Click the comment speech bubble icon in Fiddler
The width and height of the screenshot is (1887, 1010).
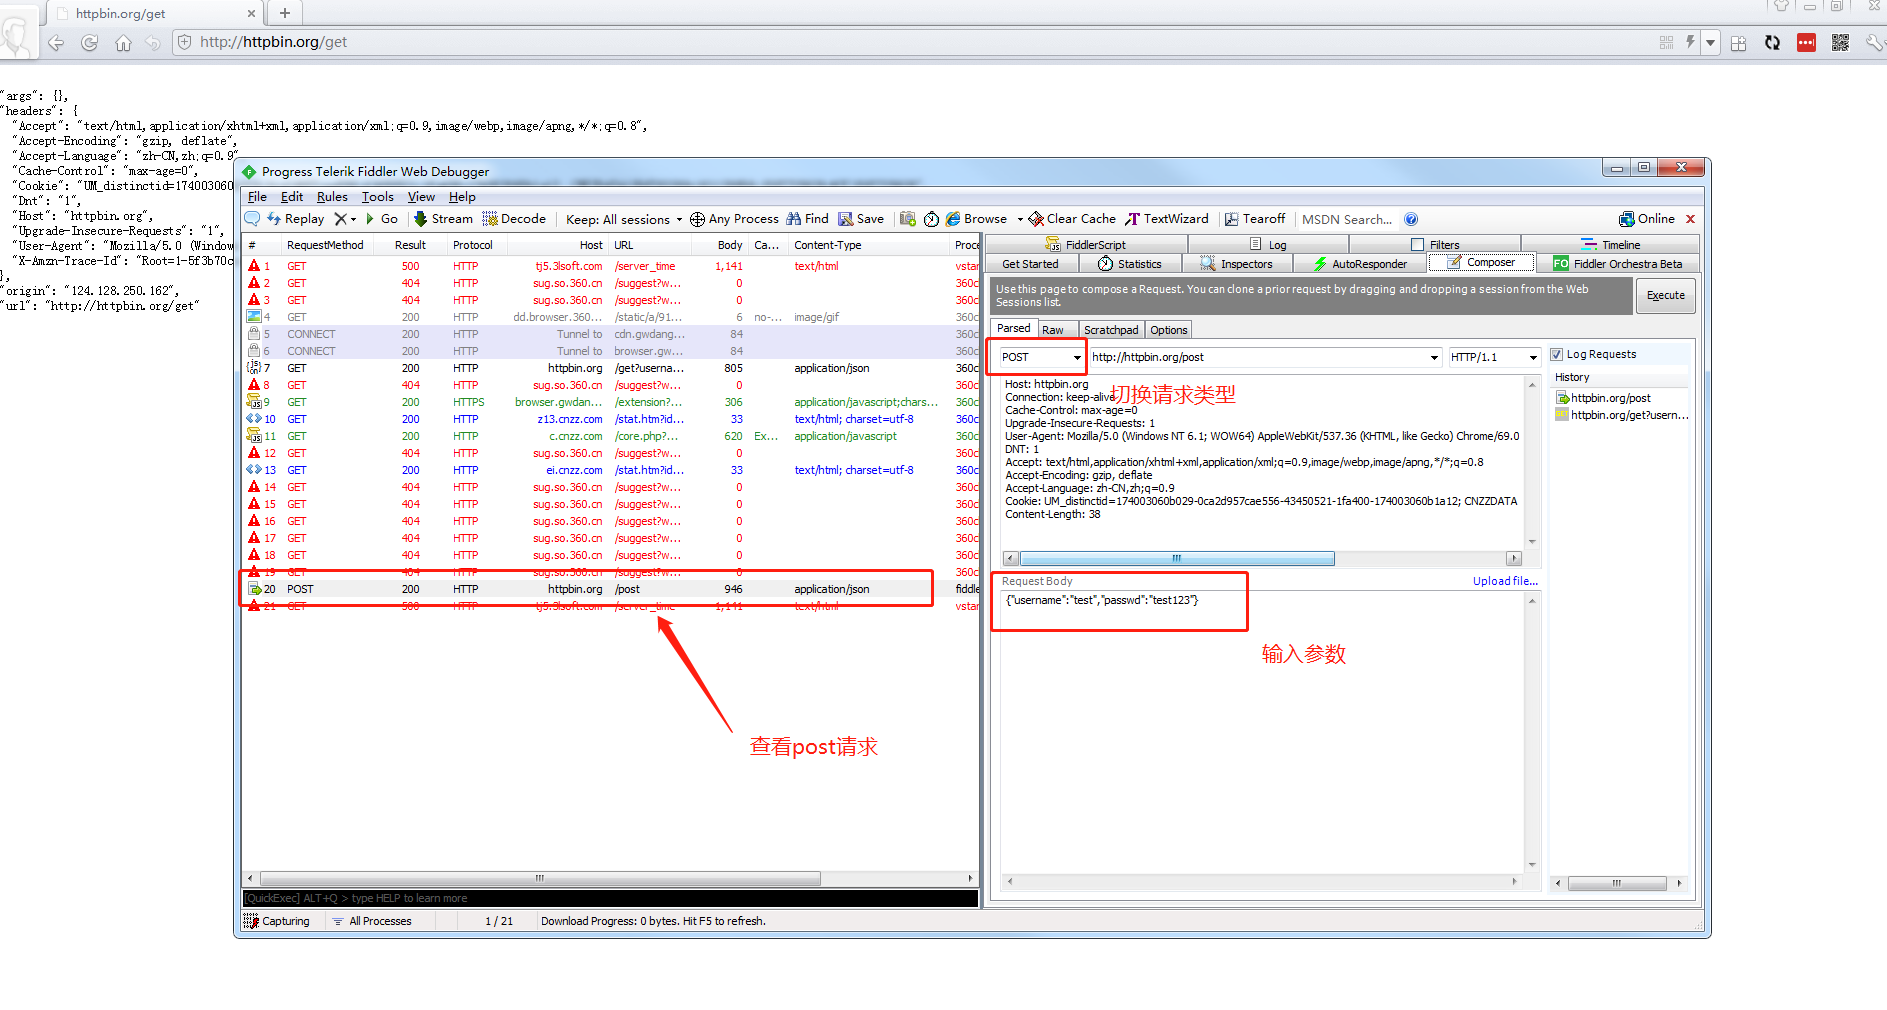[x=252, y=219]
